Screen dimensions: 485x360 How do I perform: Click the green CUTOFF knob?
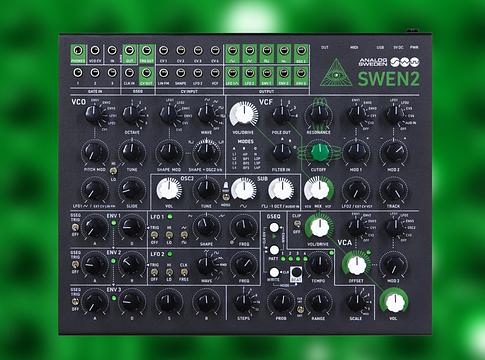pos(319,152)
